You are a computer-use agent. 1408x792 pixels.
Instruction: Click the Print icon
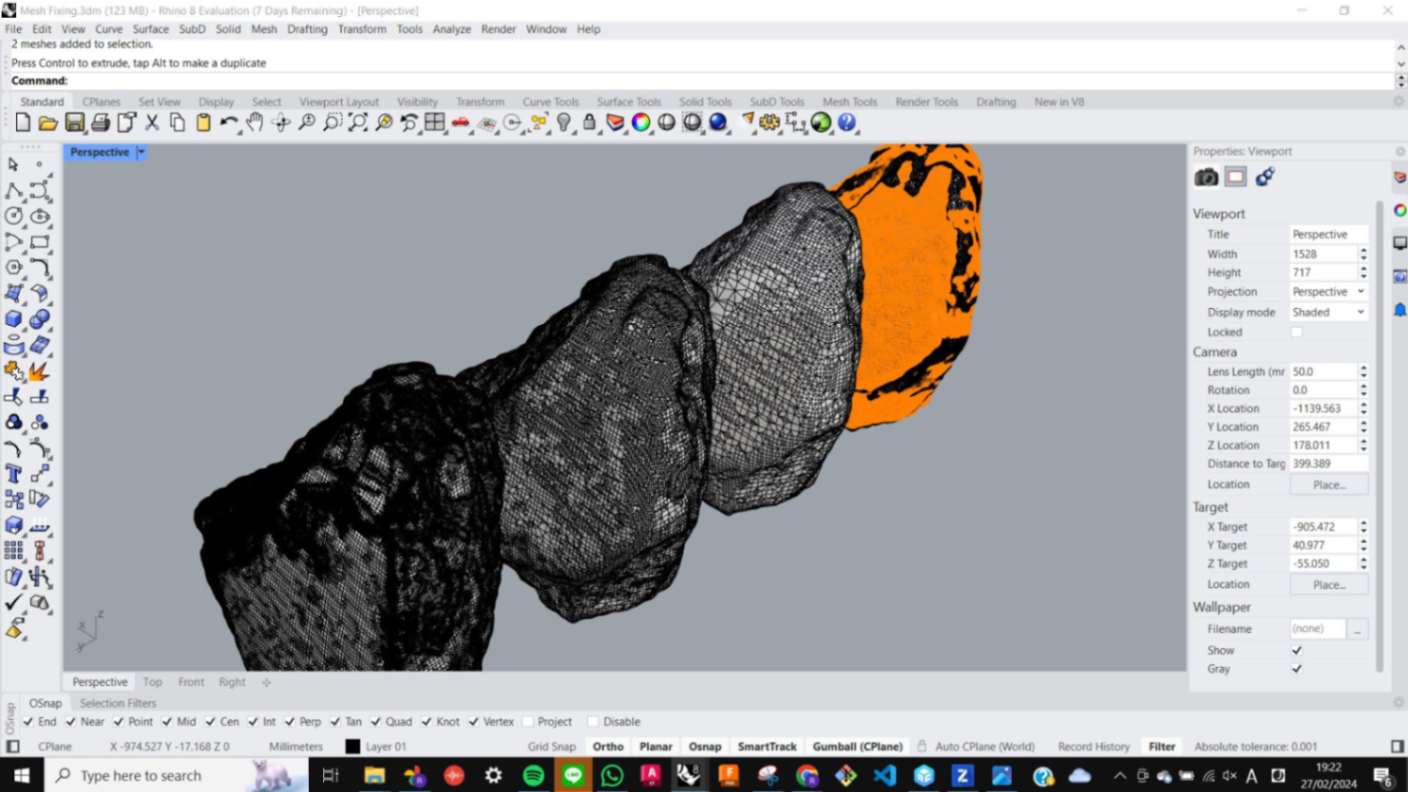(x=100, y=123)
